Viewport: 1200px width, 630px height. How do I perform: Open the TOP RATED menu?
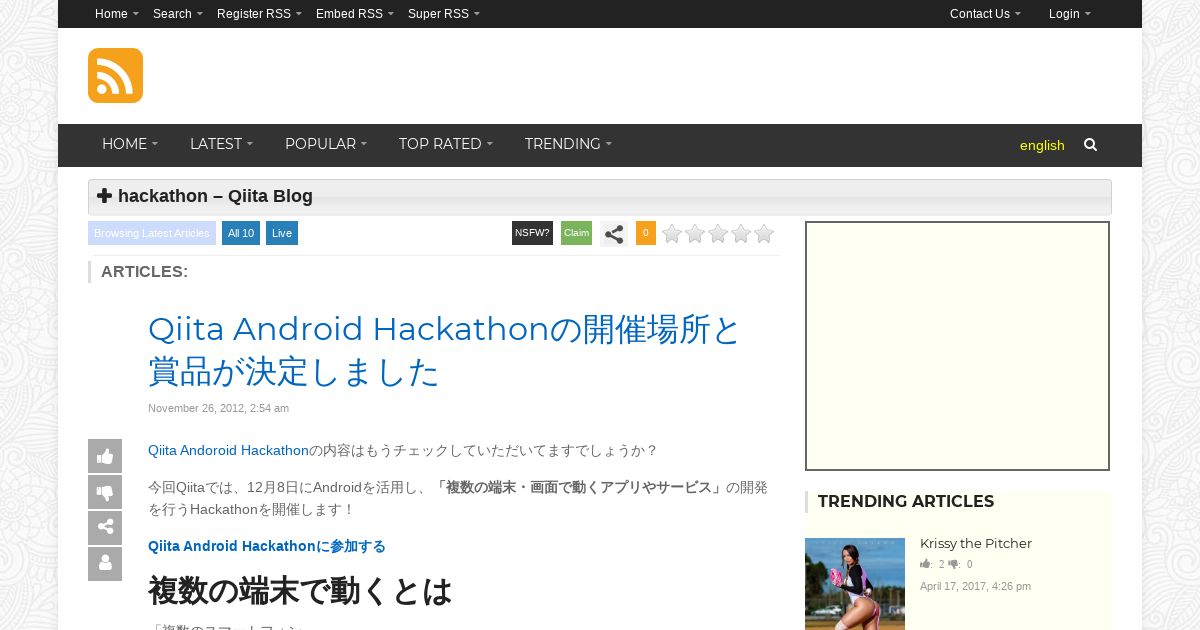coord(446,144)
